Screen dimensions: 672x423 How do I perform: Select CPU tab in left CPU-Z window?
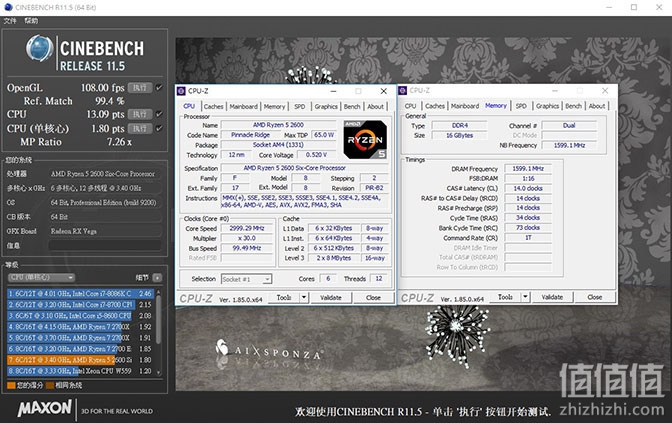(189, 106)
